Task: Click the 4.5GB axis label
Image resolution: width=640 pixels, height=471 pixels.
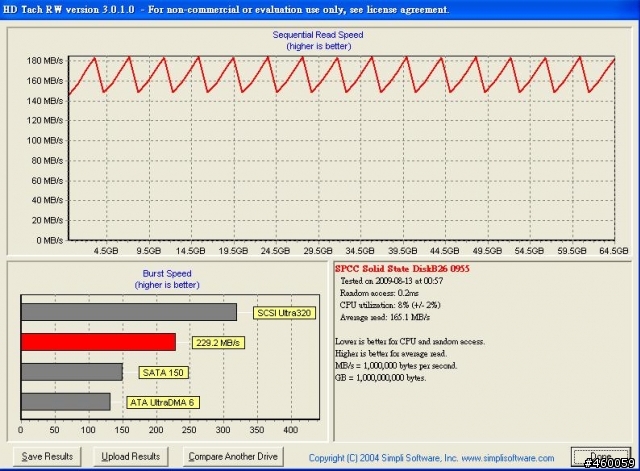Action: pyautogui.click(x=106, y=251)
